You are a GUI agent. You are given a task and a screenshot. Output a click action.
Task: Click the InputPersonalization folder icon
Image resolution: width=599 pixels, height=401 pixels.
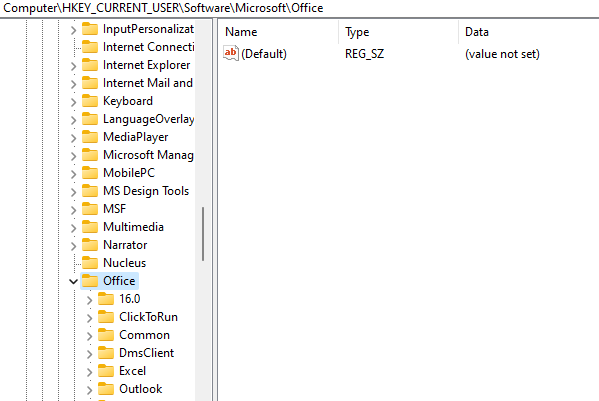click(90, 29)
